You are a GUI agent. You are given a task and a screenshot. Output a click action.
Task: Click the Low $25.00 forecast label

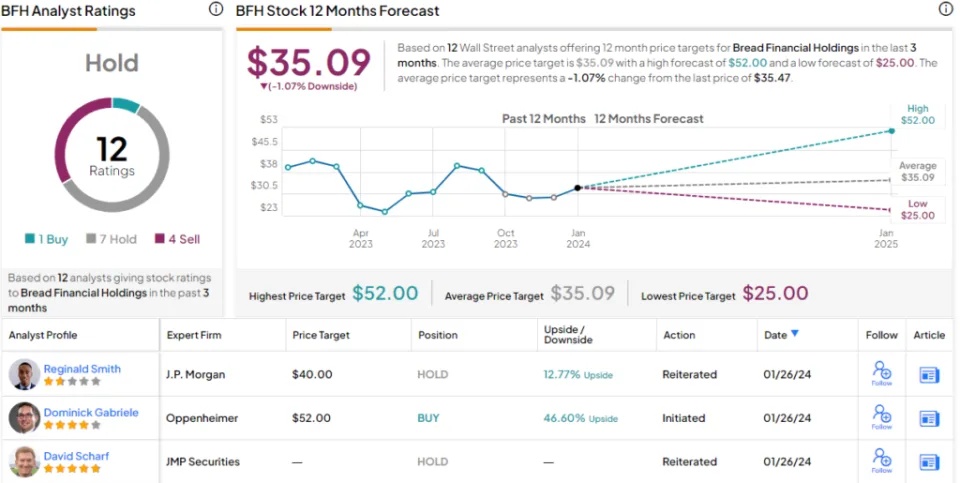(917, 210)
